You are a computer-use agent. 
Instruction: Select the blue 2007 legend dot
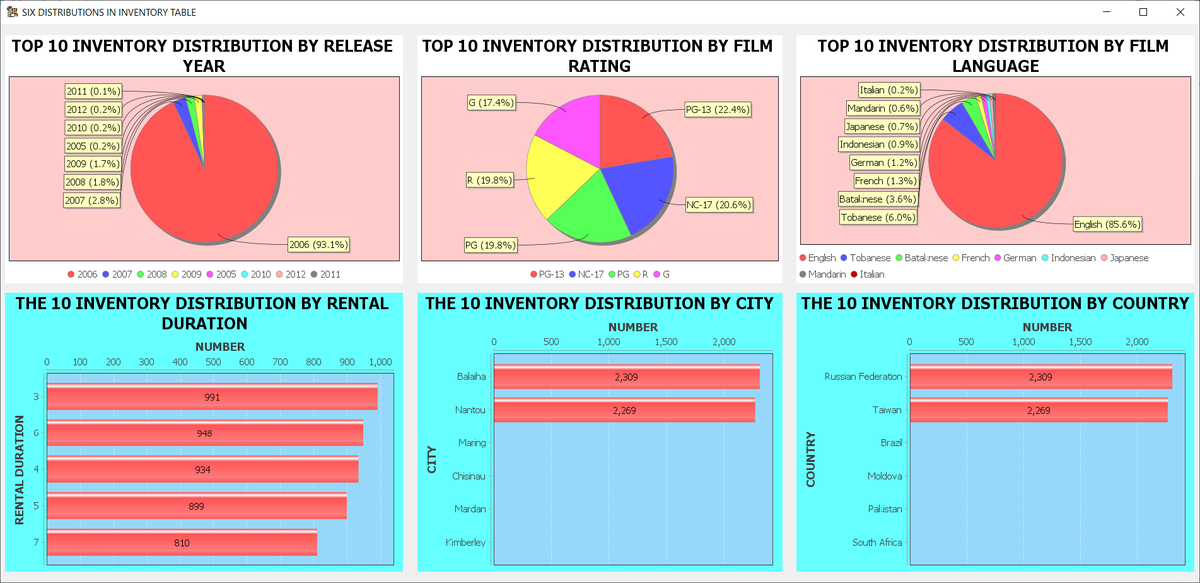(106, 274)
